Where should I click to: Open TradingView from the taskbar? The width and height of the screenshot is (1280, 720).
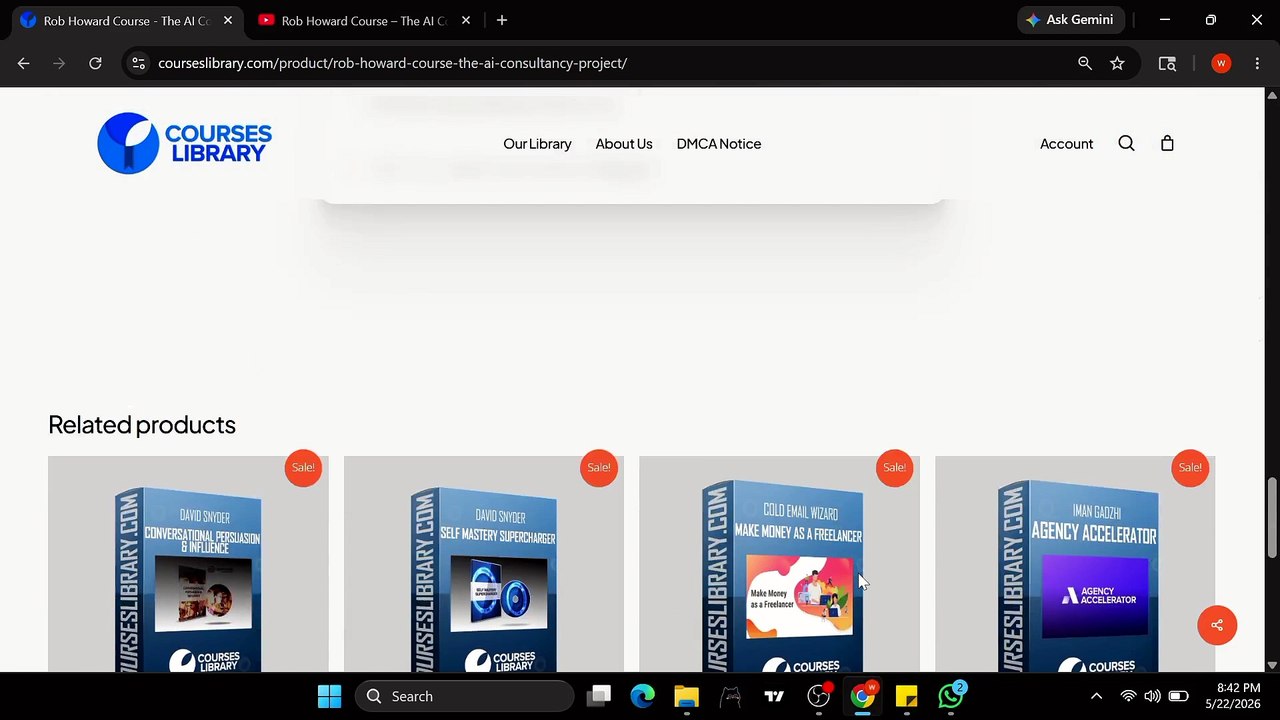coord(774,696)
